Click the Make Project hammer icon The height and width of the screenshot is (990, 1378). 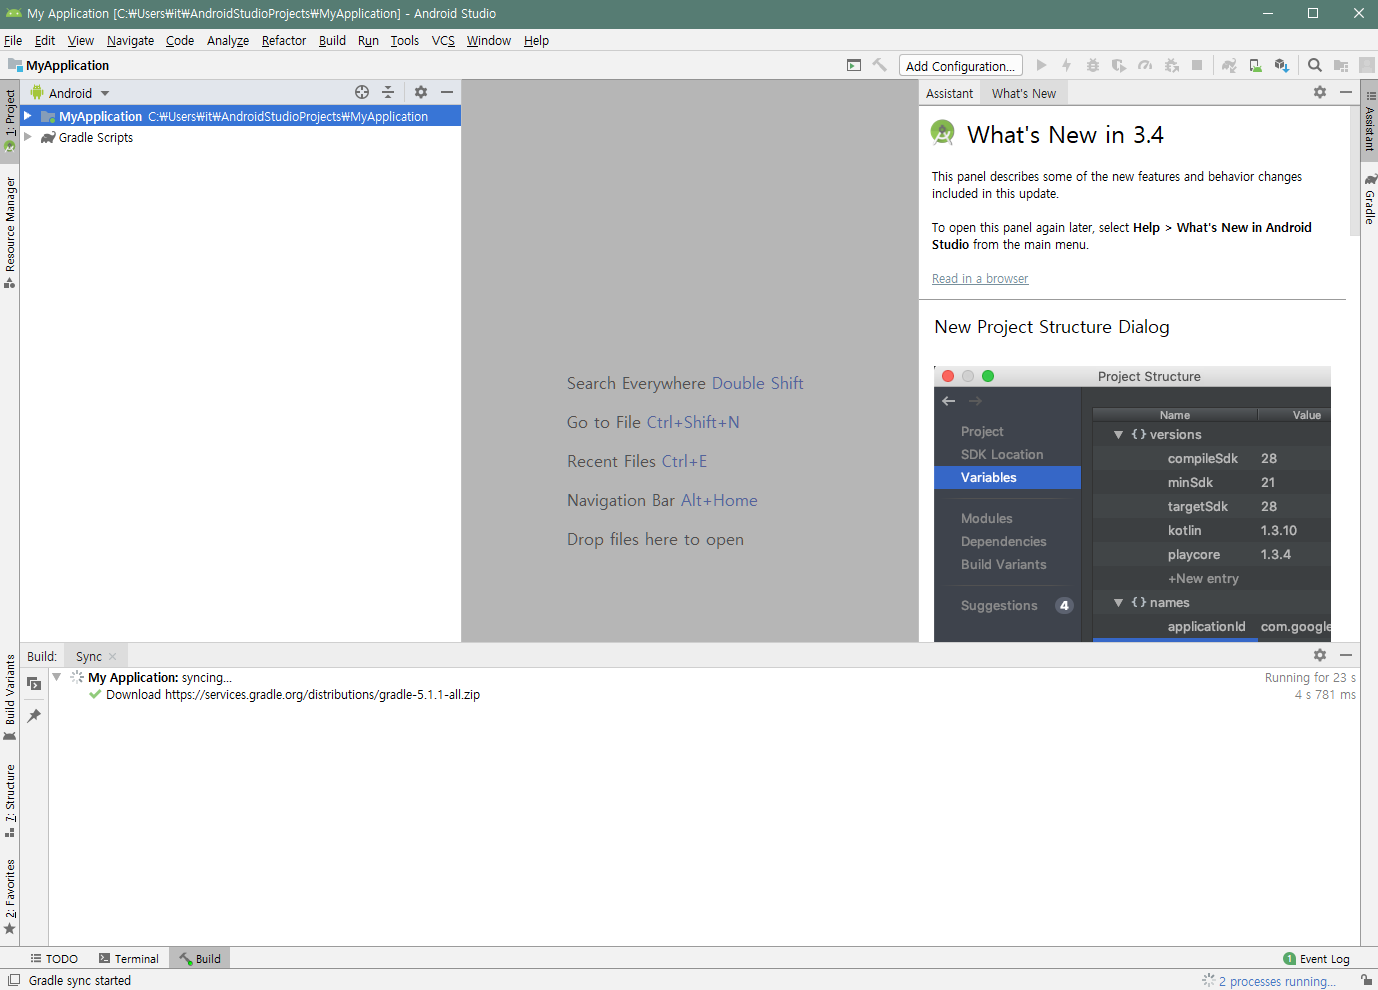(880, 65)
